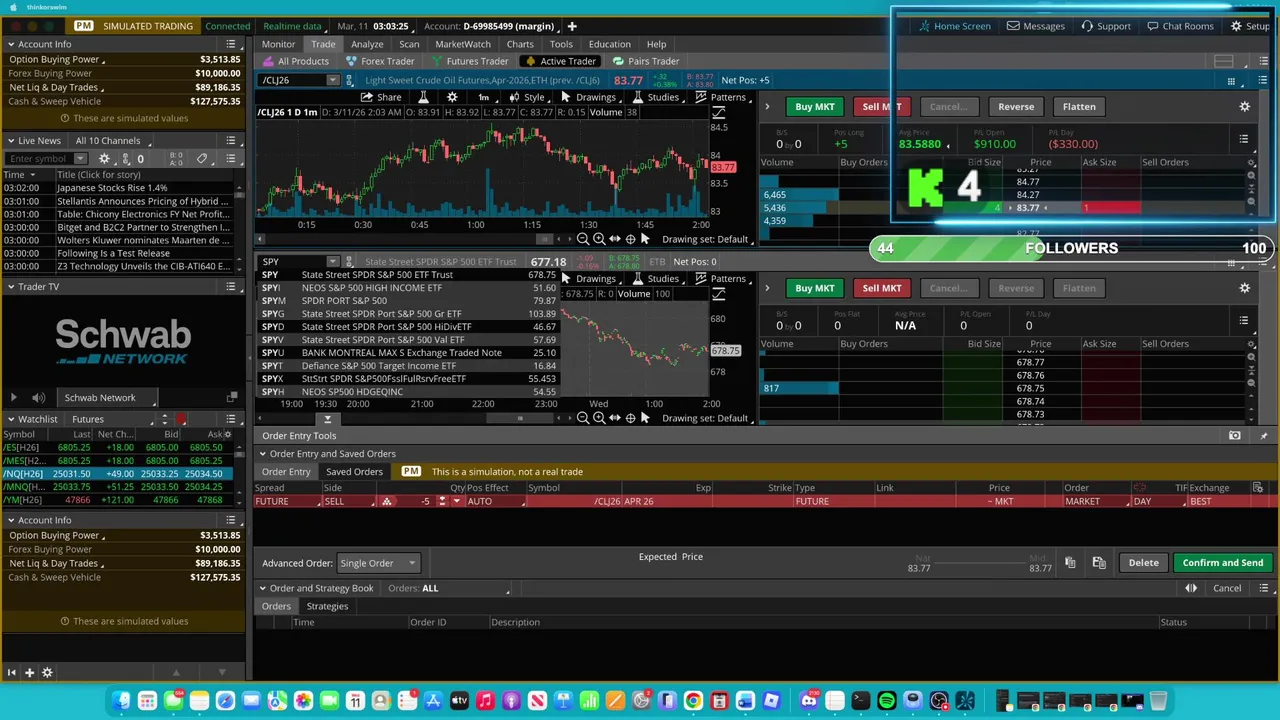Toggle the expand arrows in Order Book bar

point(1191,588)
